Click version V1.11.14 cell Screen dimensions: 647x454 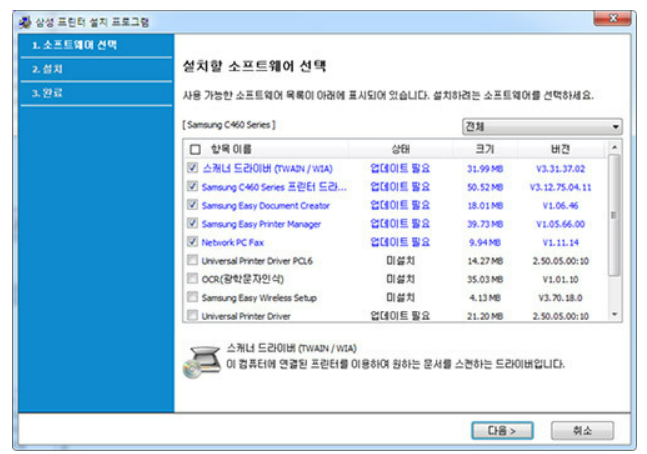point(560,243)
